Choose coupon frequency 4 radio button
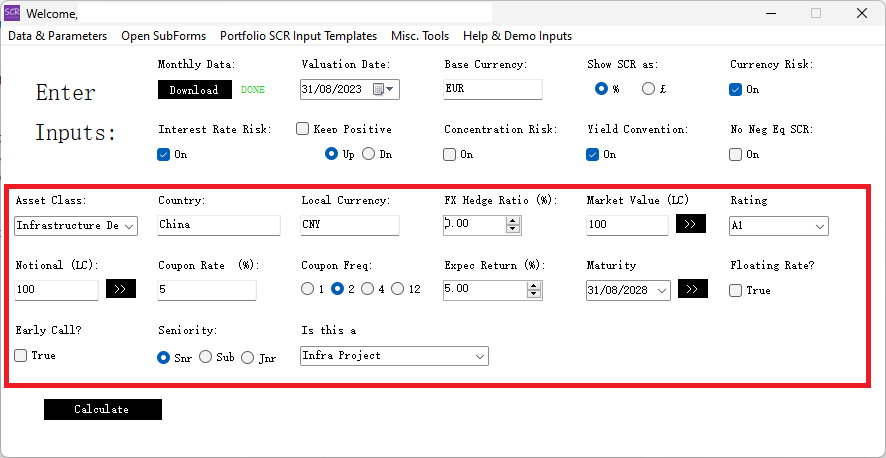 click(x=368, y=289)
